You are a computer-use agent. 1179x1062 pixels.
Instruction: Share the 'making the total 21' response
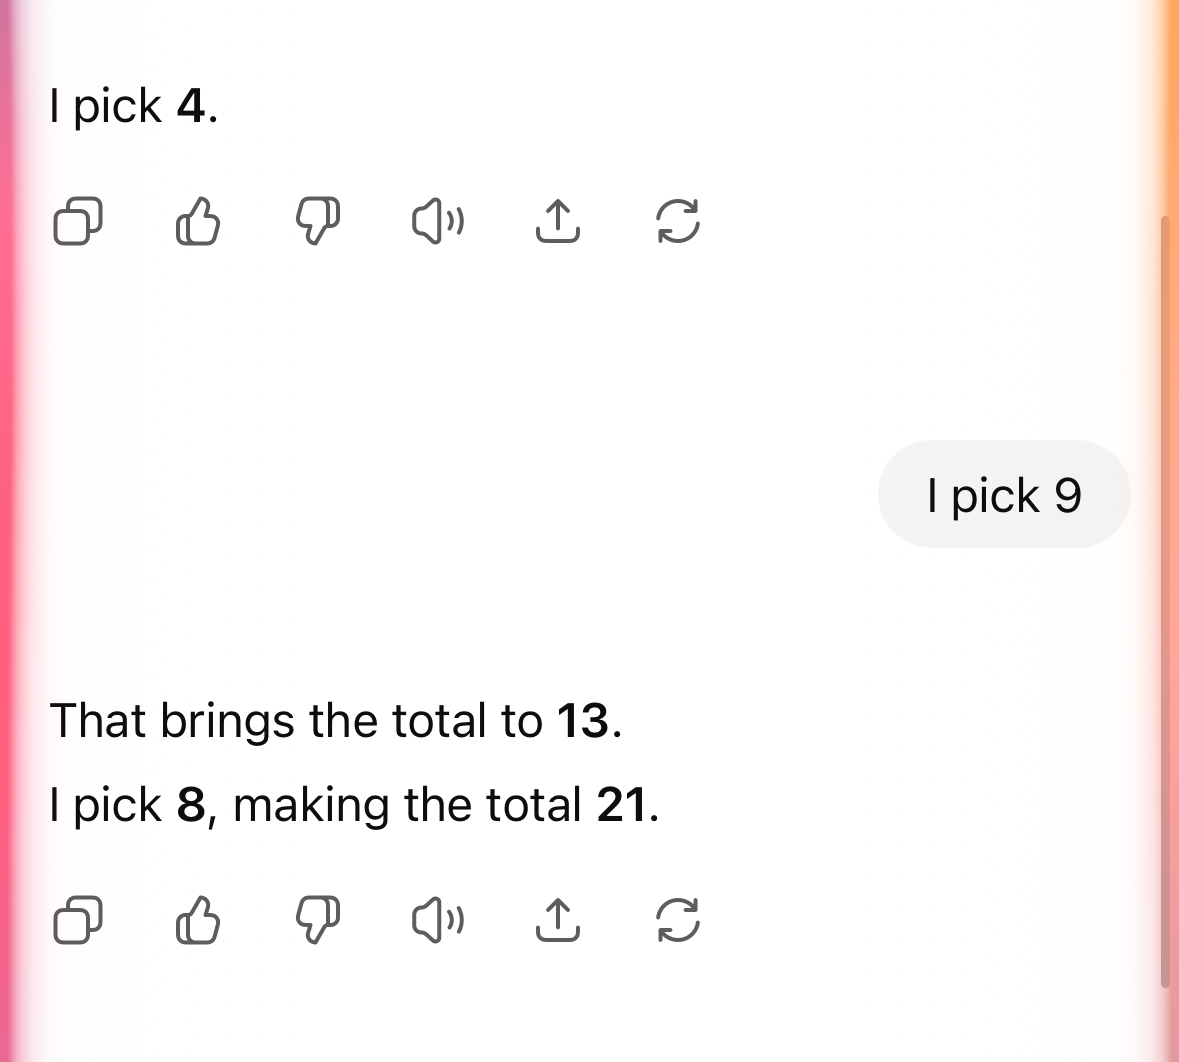(x=558, y=919)
